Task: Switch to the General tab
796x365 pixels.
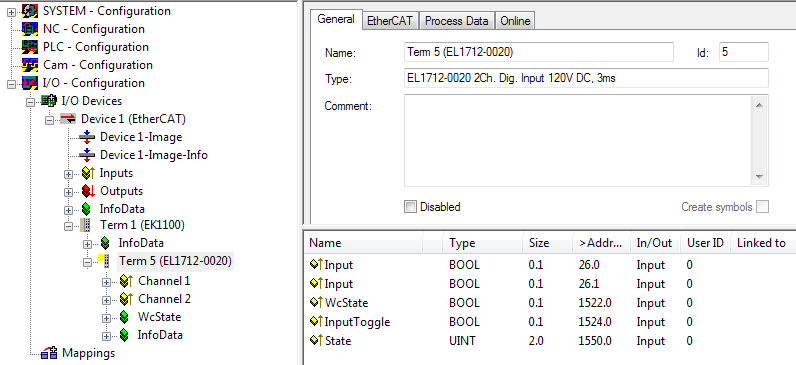Action: tap(336, 19)
